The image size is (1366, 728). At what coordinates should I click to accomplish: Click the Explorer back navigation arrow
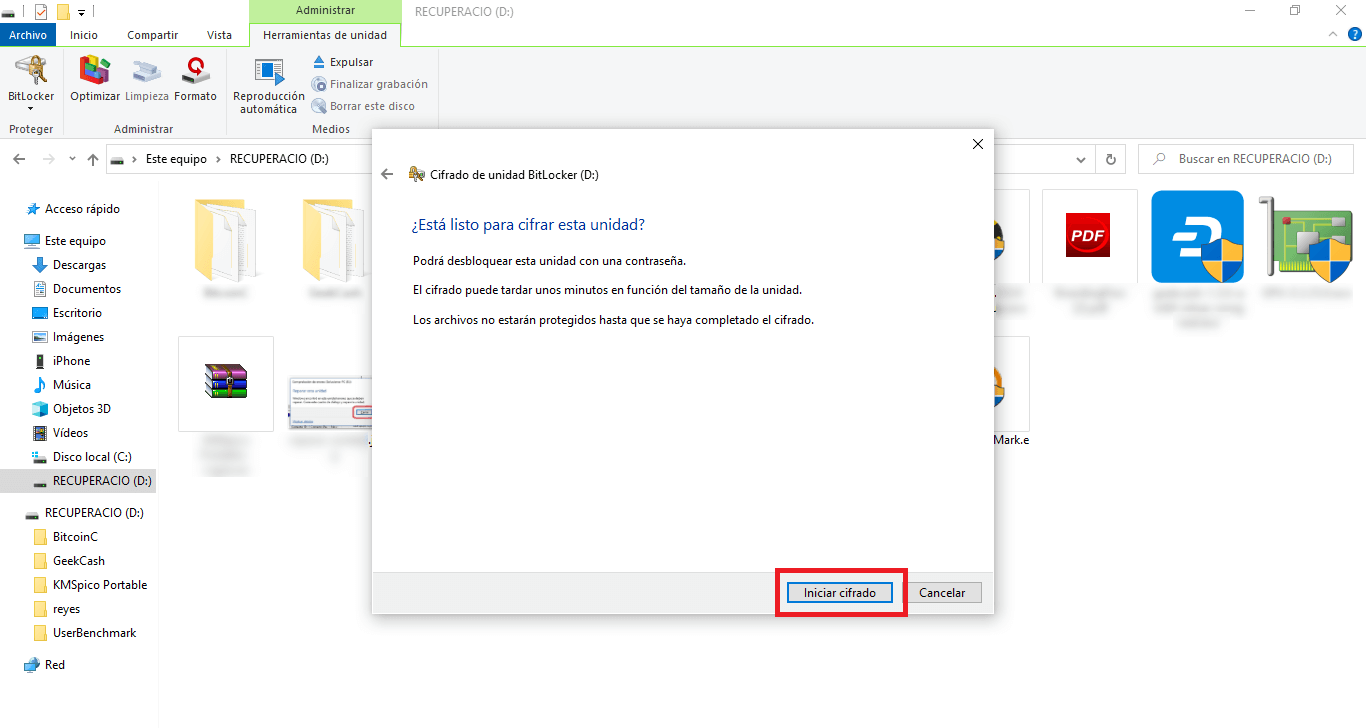coord(19,159)
